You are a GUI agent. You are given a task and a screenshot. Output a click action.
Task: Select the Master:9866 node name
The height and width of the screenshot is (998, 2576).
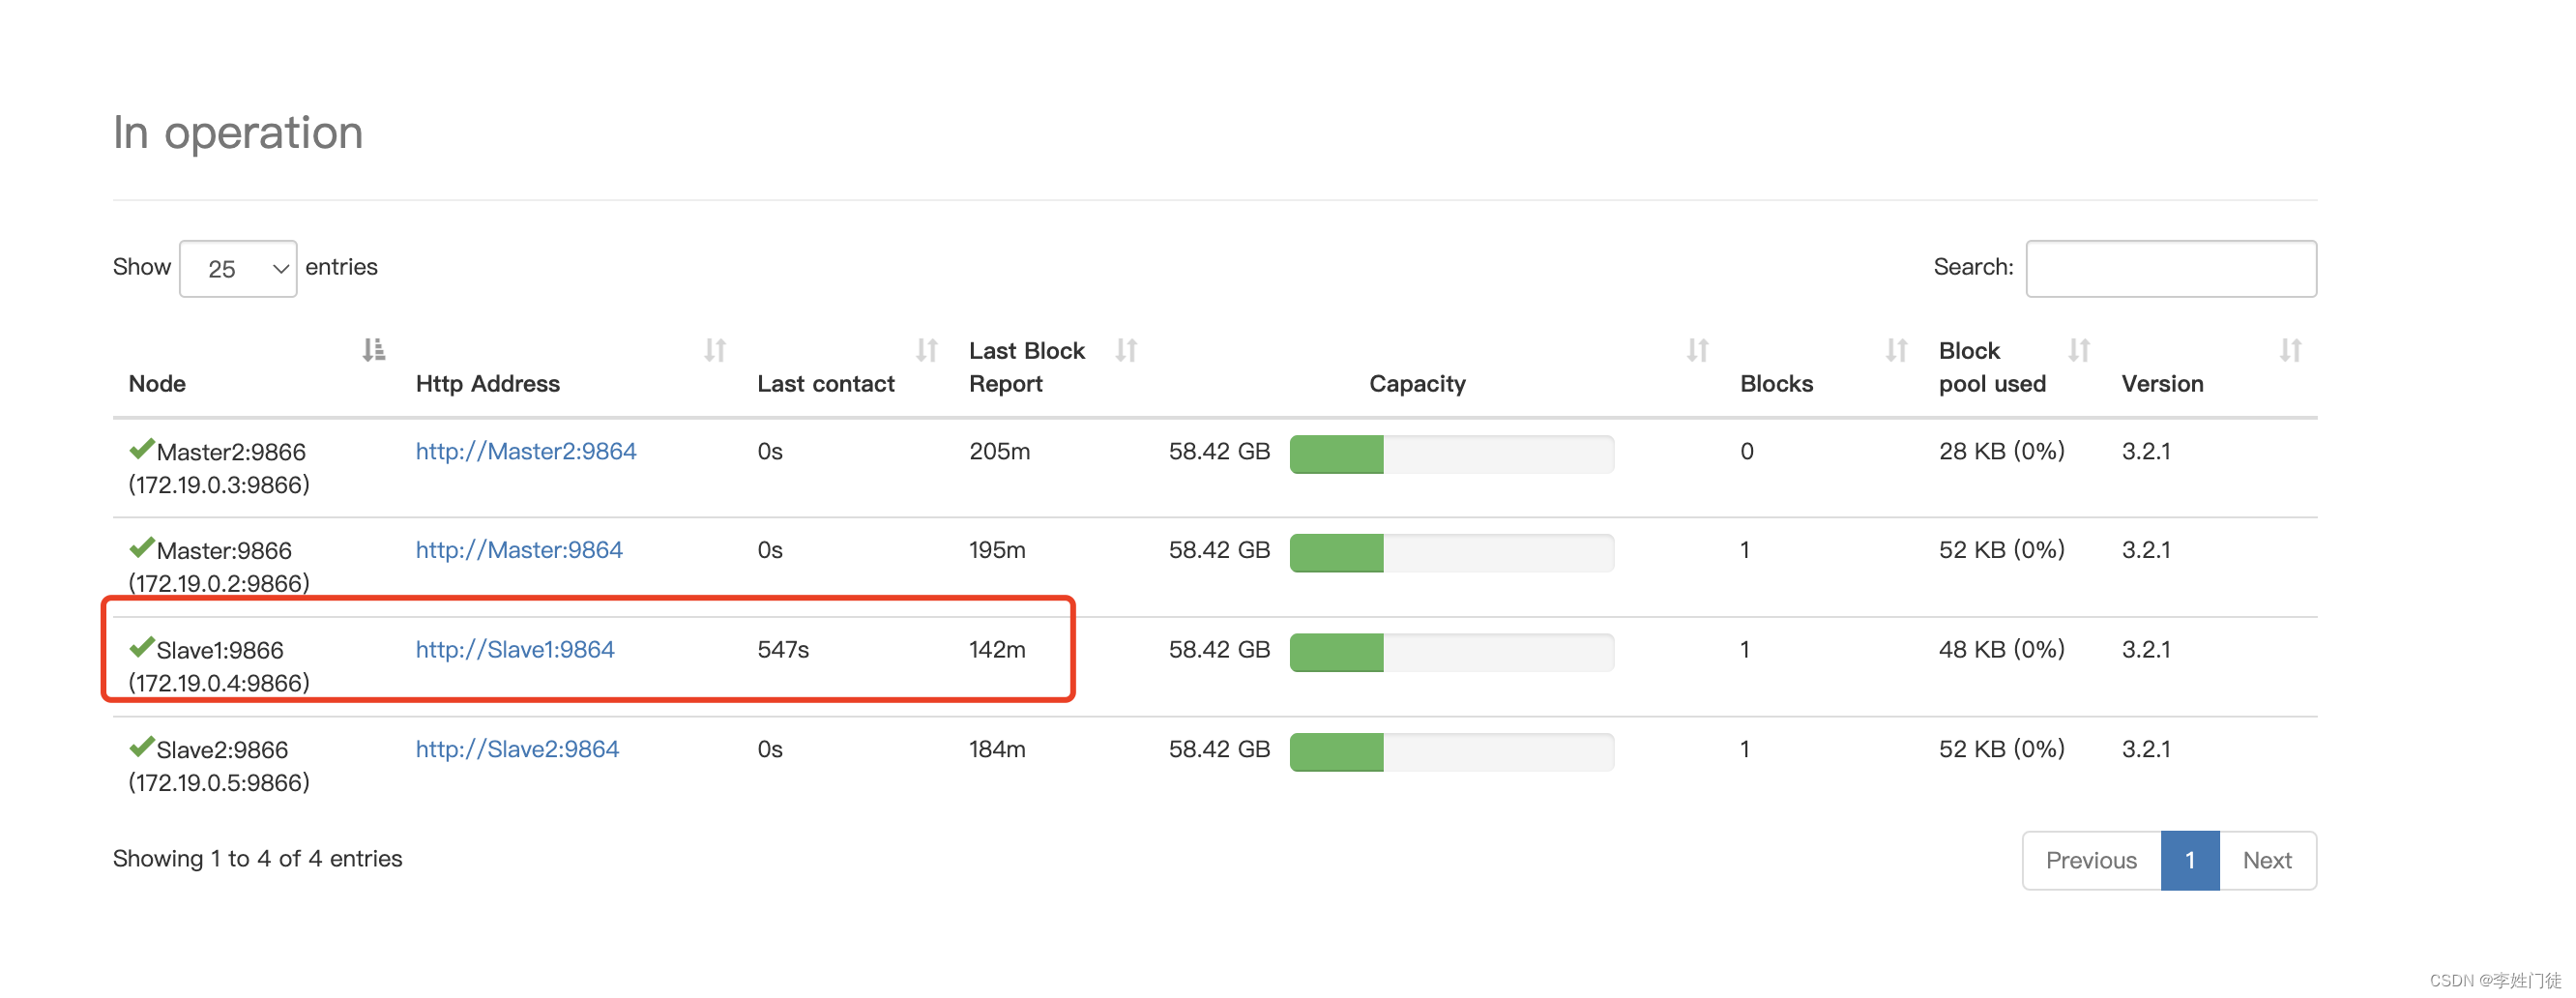[x=224, y=551]
